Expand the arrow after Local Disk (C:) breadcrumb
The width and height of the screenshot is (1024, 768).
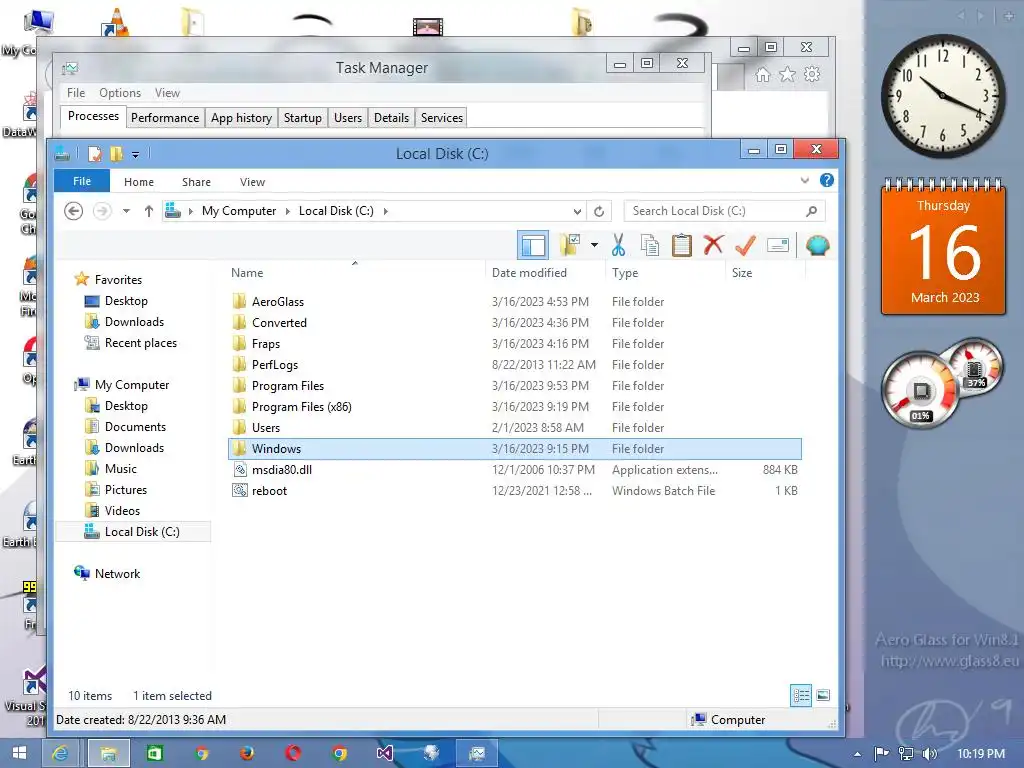click(x=385, y=211)
